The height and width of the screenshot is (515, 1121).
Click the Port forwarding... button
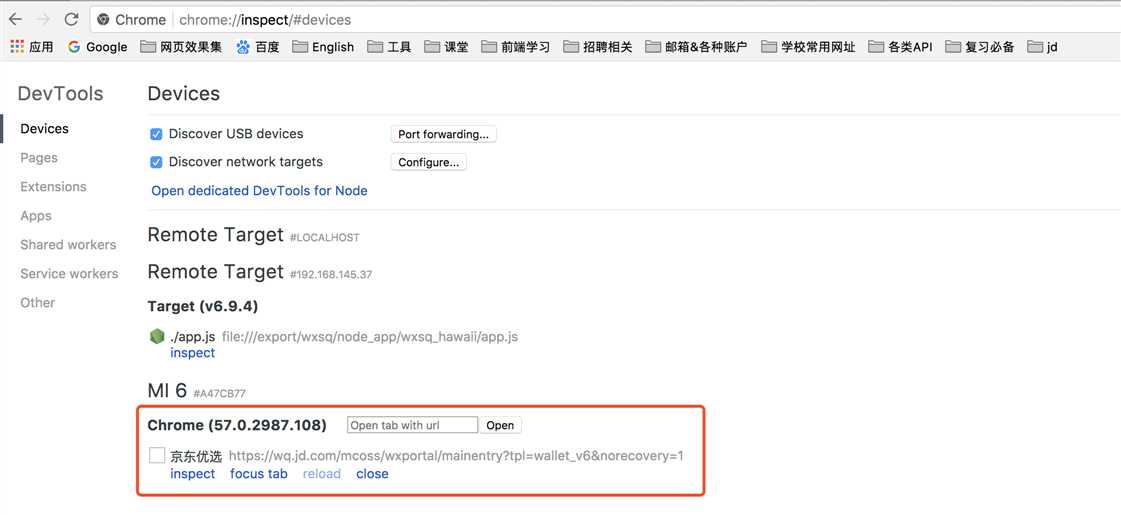point(443,134)
